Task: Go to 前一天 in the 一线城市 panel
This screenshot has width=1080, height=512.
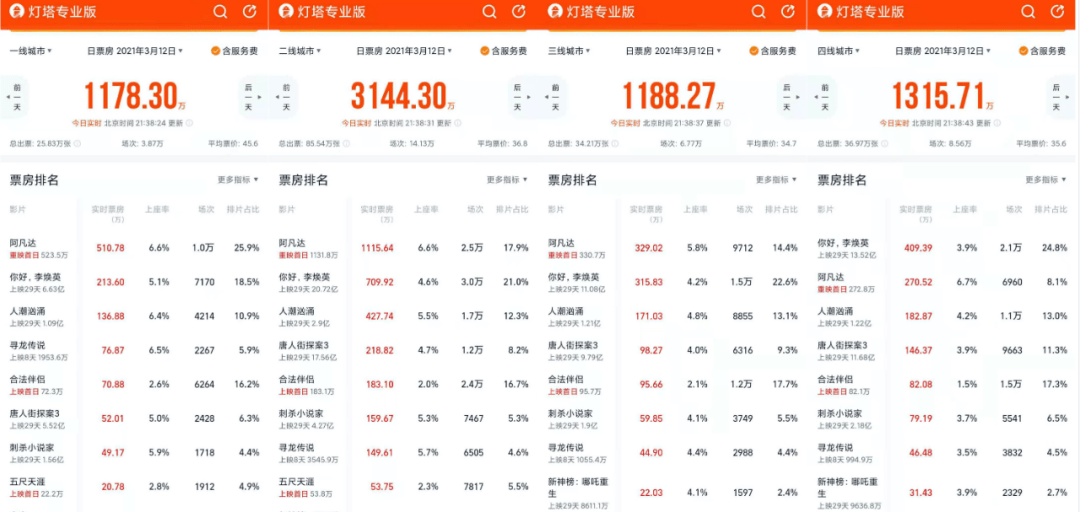Action: pyautogui.click(x=17, y=96)
